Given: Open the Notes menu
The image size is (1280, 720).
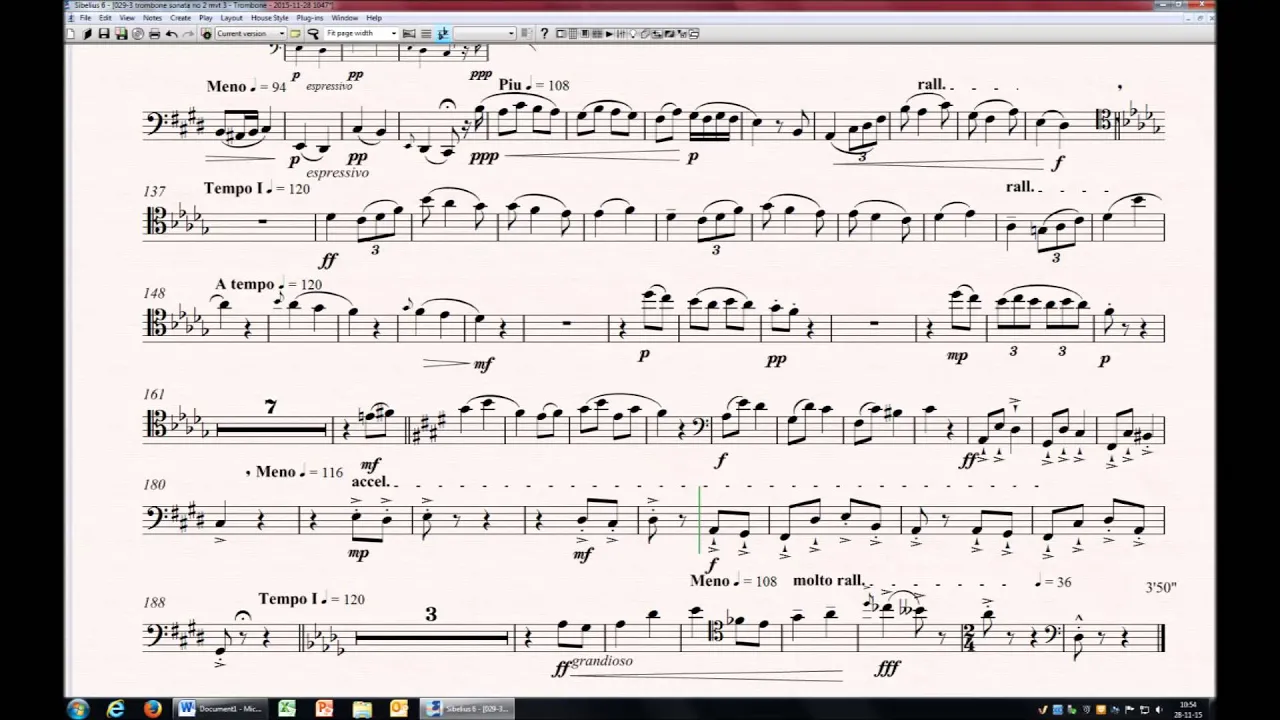Looking at the screenshot, I should coord(152,18).
